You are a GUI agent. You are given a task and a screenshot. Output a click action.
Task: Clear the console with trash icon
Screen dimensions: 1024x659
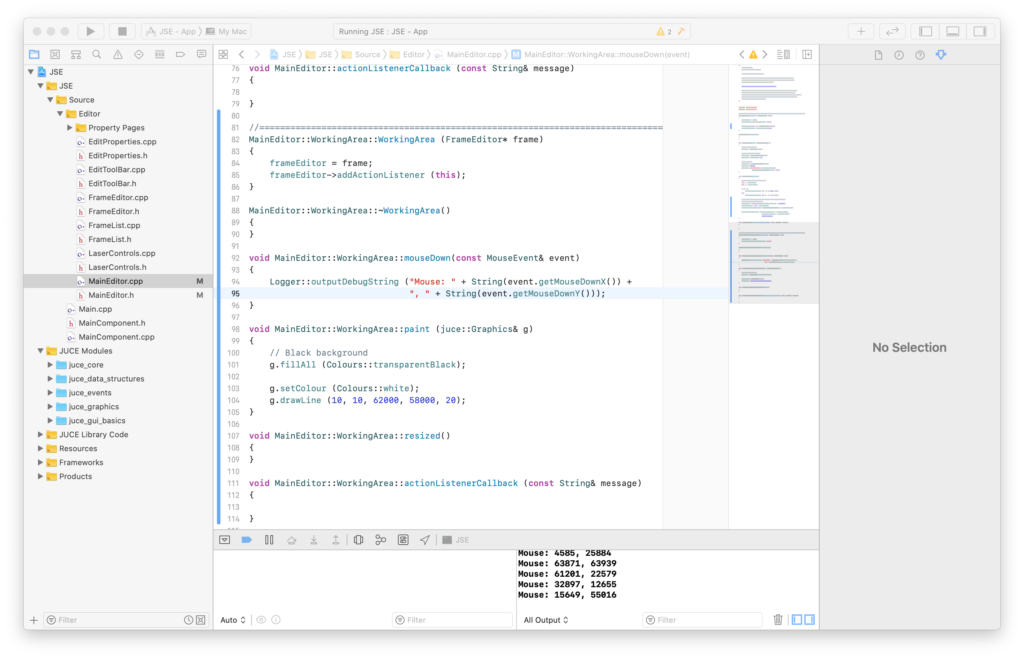778,620
